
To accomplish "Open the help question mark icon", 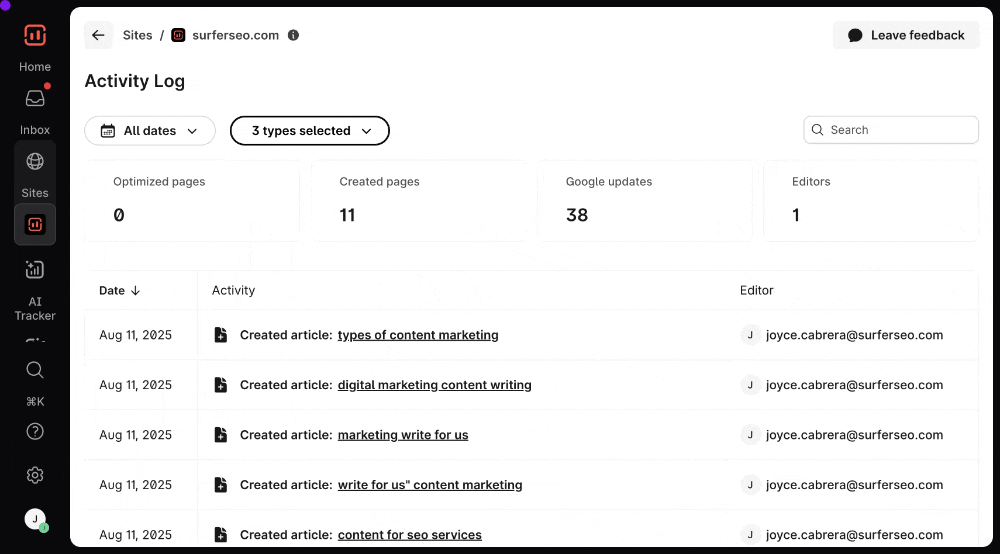I will click(x=35, y=432).
